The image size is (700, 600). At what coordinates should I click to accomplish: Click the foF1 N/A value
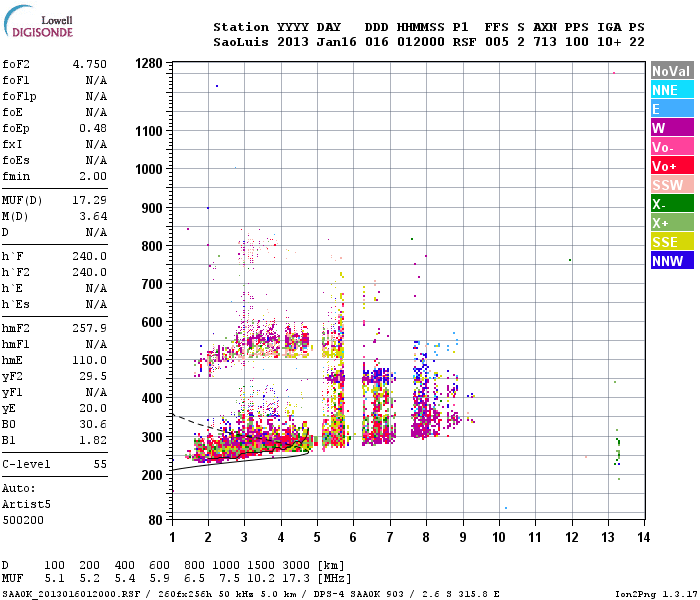coord(96,80)
